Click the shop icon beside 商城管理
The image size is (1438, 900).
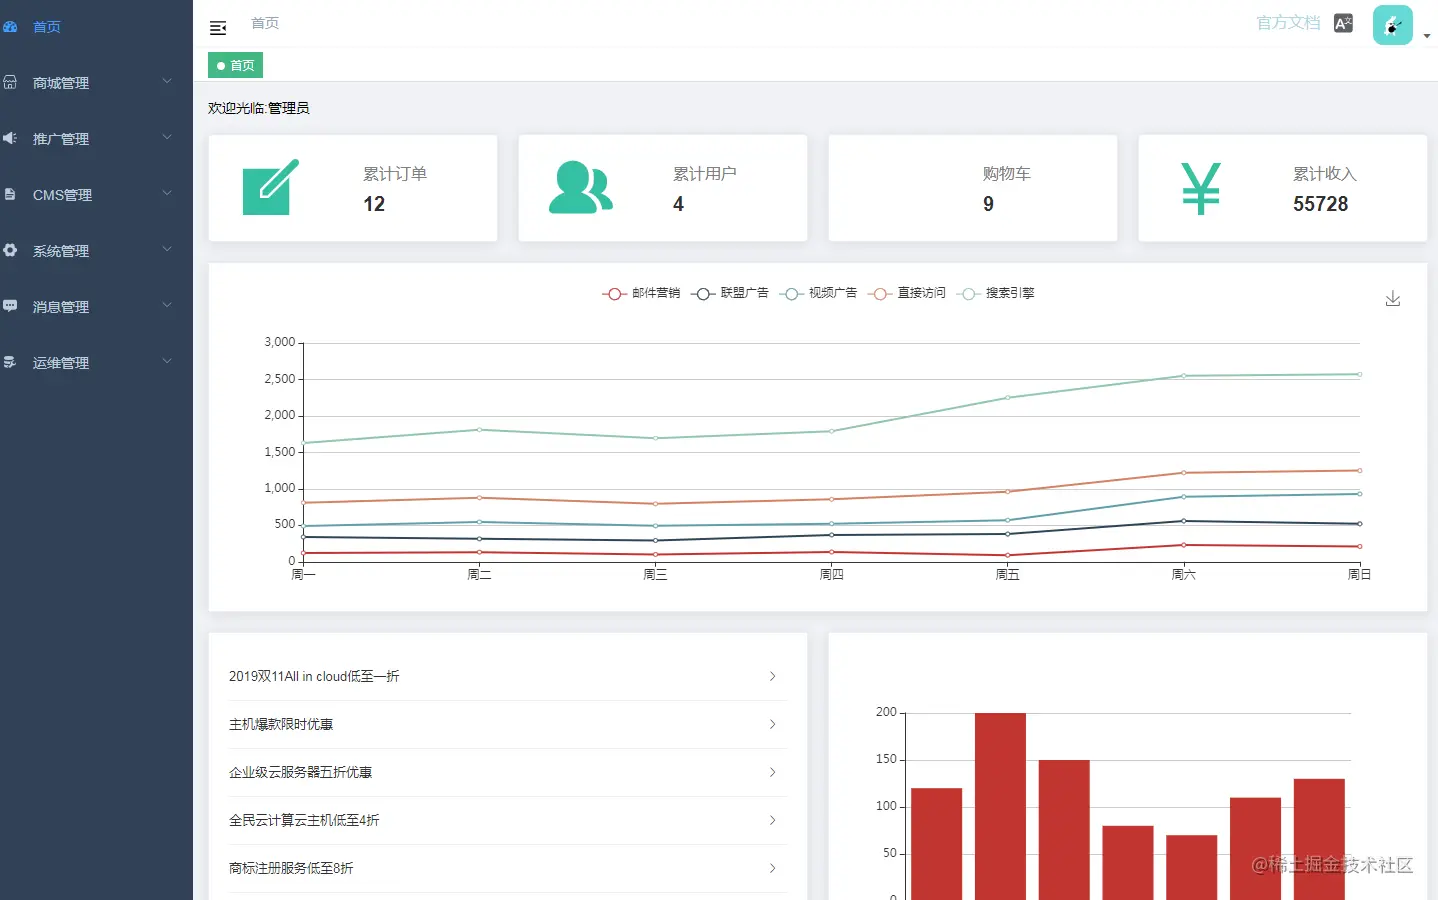tap(10, 82)
